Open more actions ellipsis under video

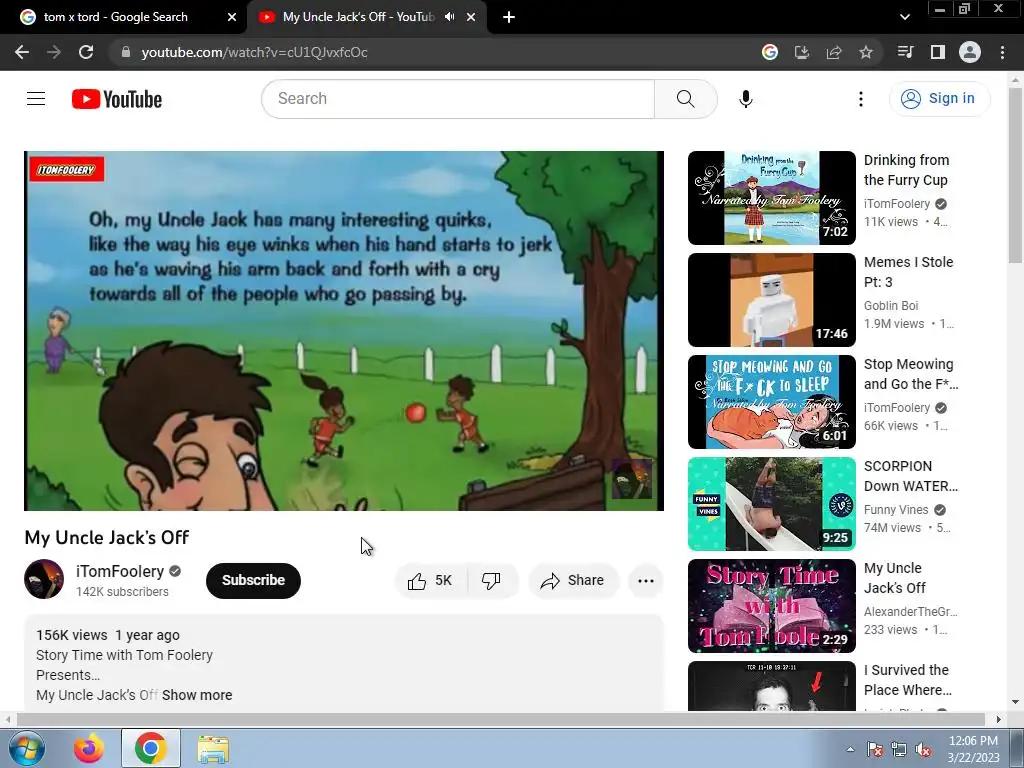coord(646,581)
